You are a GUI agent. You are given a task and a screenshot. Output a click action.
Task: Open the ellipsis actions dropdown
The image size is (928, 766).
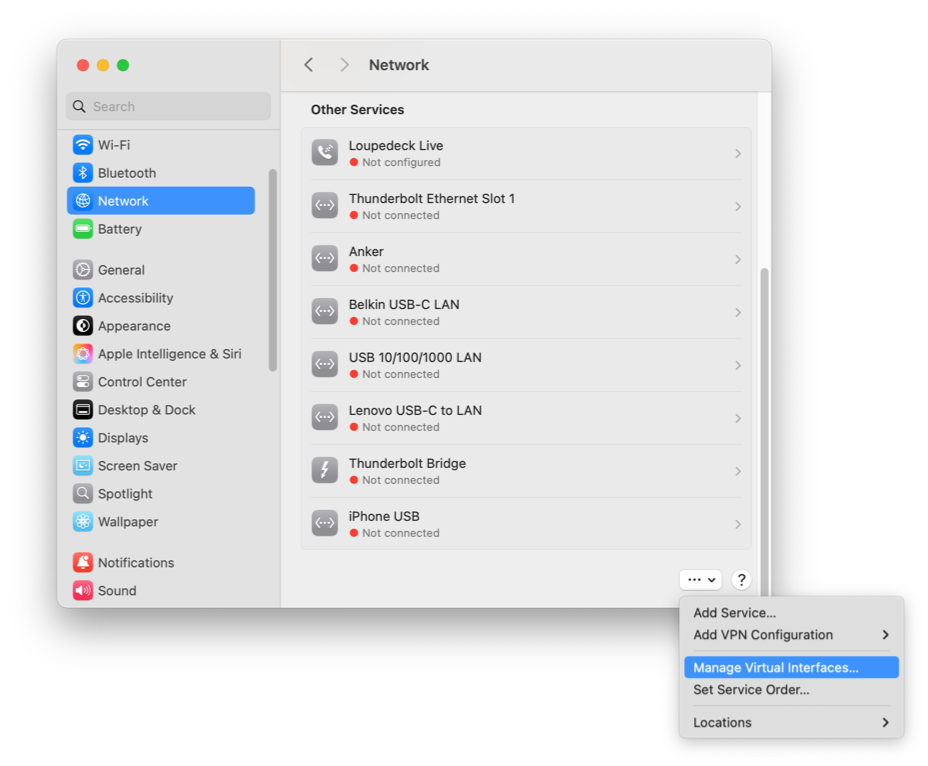coord(700,579)
